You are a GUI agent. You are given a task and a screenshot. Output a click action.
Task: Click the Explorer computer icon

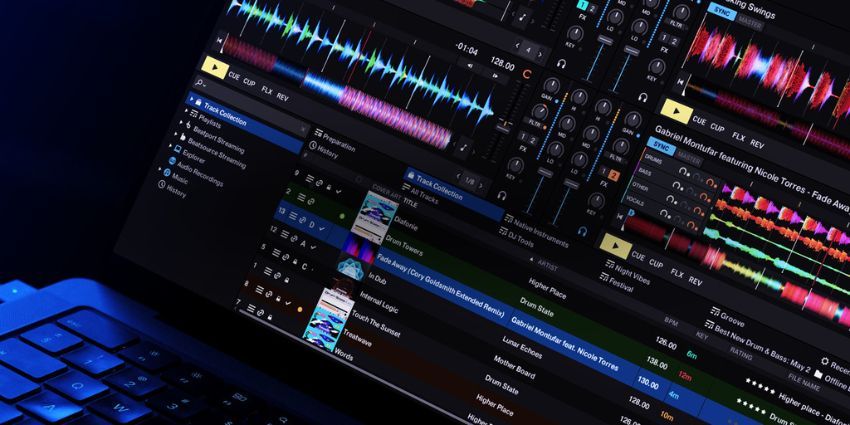click(177, 148)
